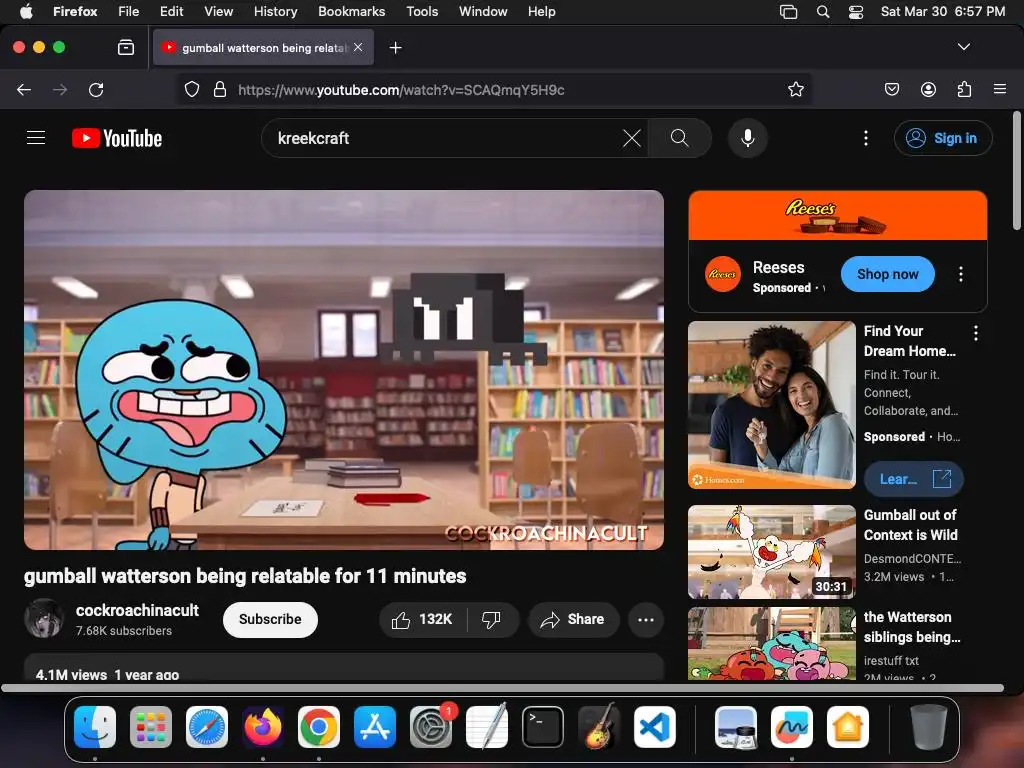The image size is (1024, 768).
Task: Open the YouTube hamburger guide menu
Action: click(36, 138)
